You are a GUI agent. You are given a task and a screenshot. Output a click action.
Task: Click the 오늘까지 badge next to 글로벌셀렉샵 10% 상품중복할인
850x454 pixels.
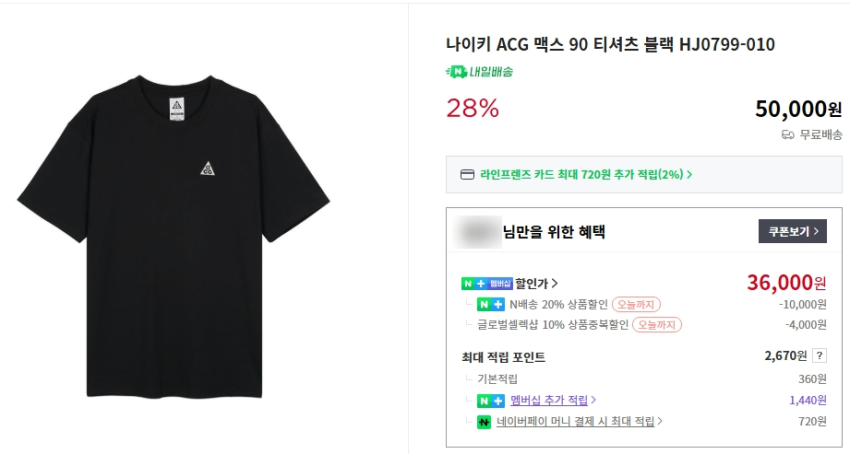pos(656,325)
